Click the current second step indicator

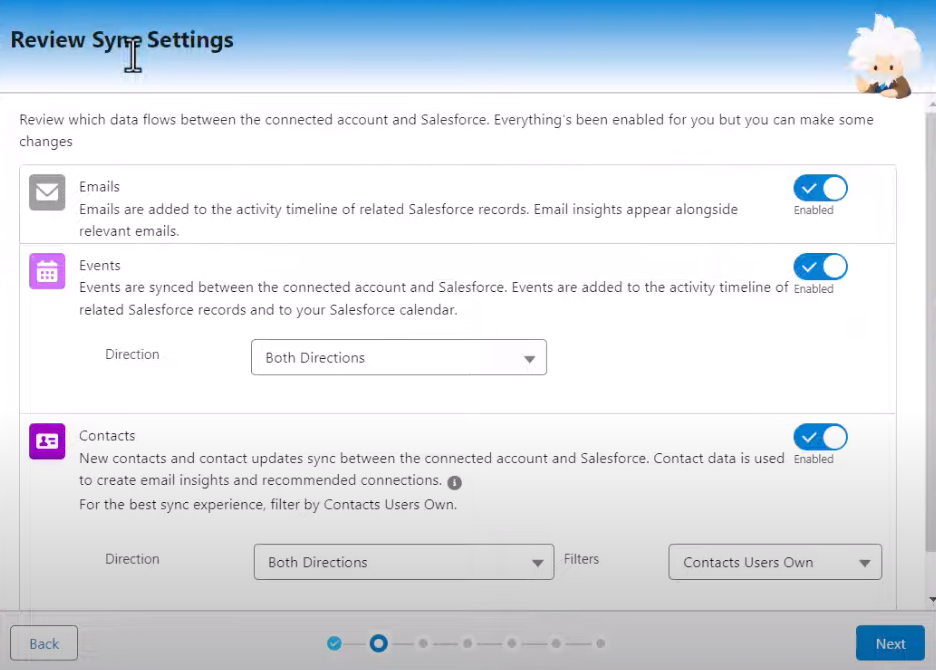(x=378, y=643)
